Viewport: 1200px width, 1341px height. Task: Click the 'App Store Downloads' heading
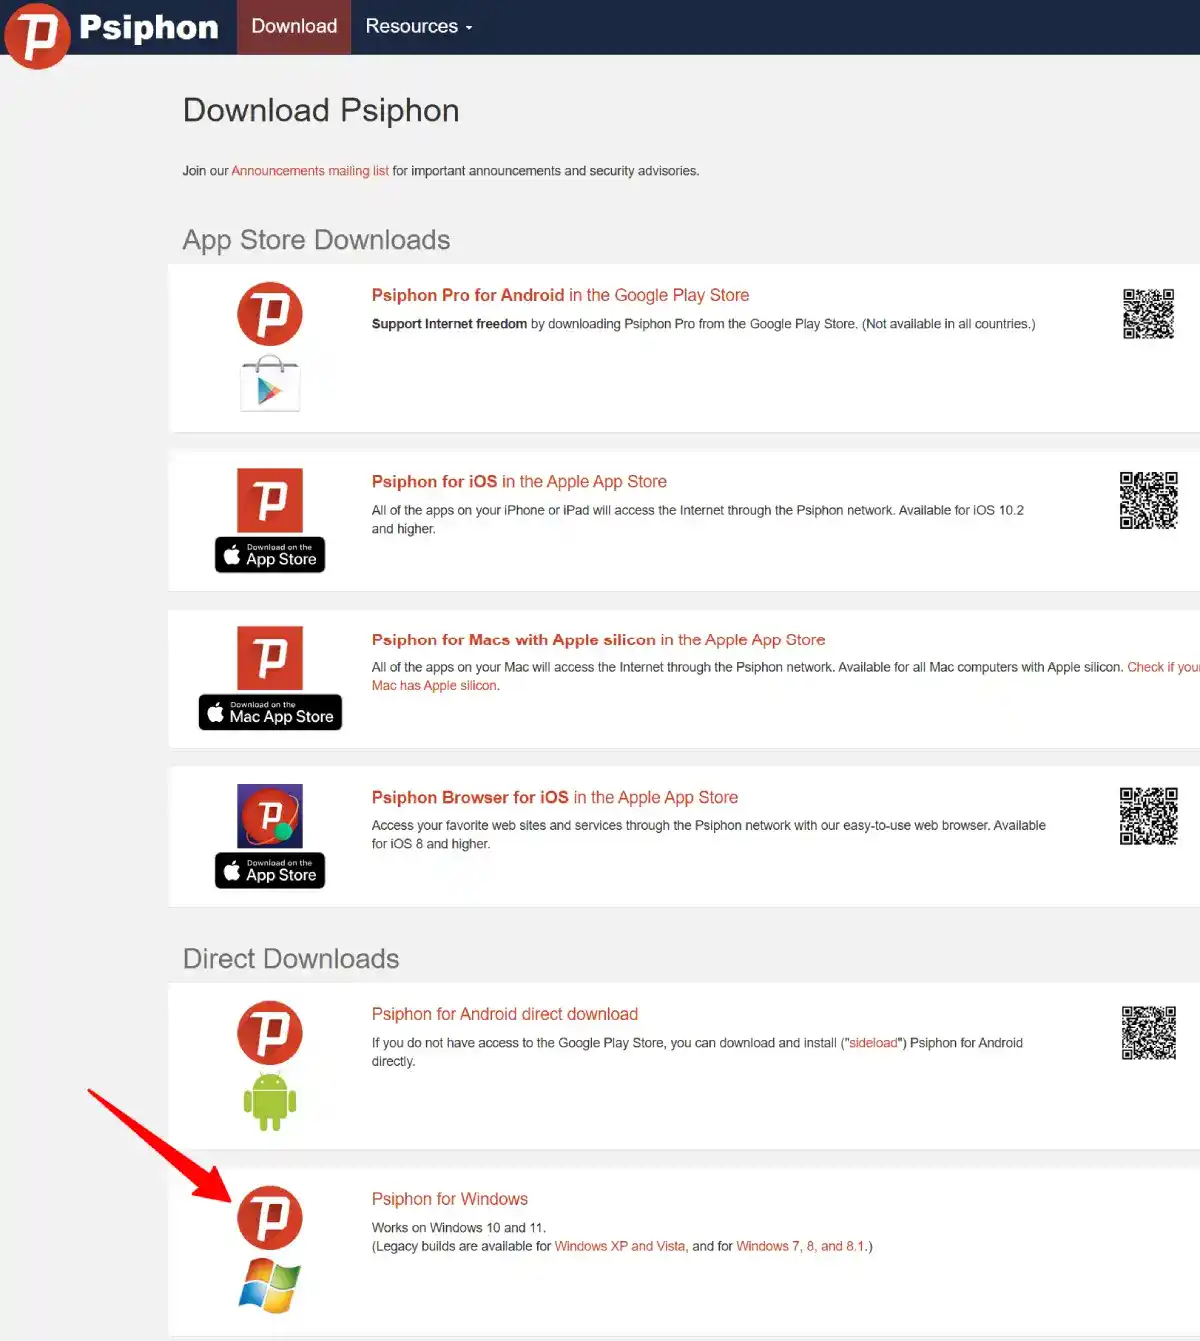point(316,240)
